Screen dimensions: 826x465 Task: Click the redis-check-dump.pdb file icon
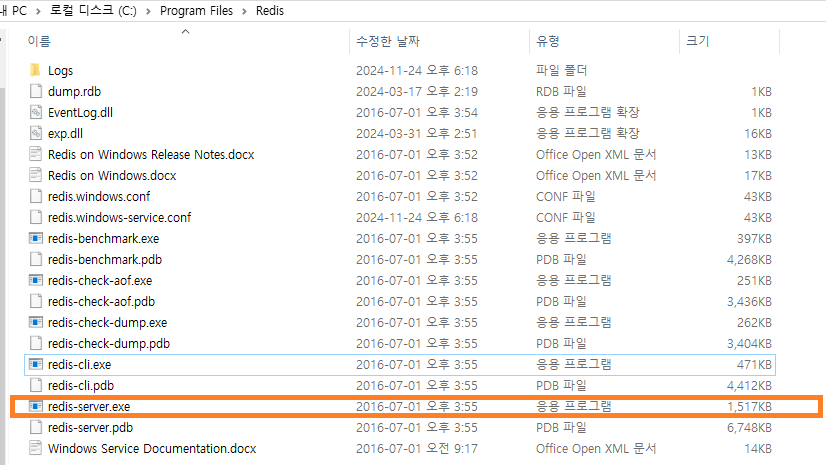[x=35, y=343]
